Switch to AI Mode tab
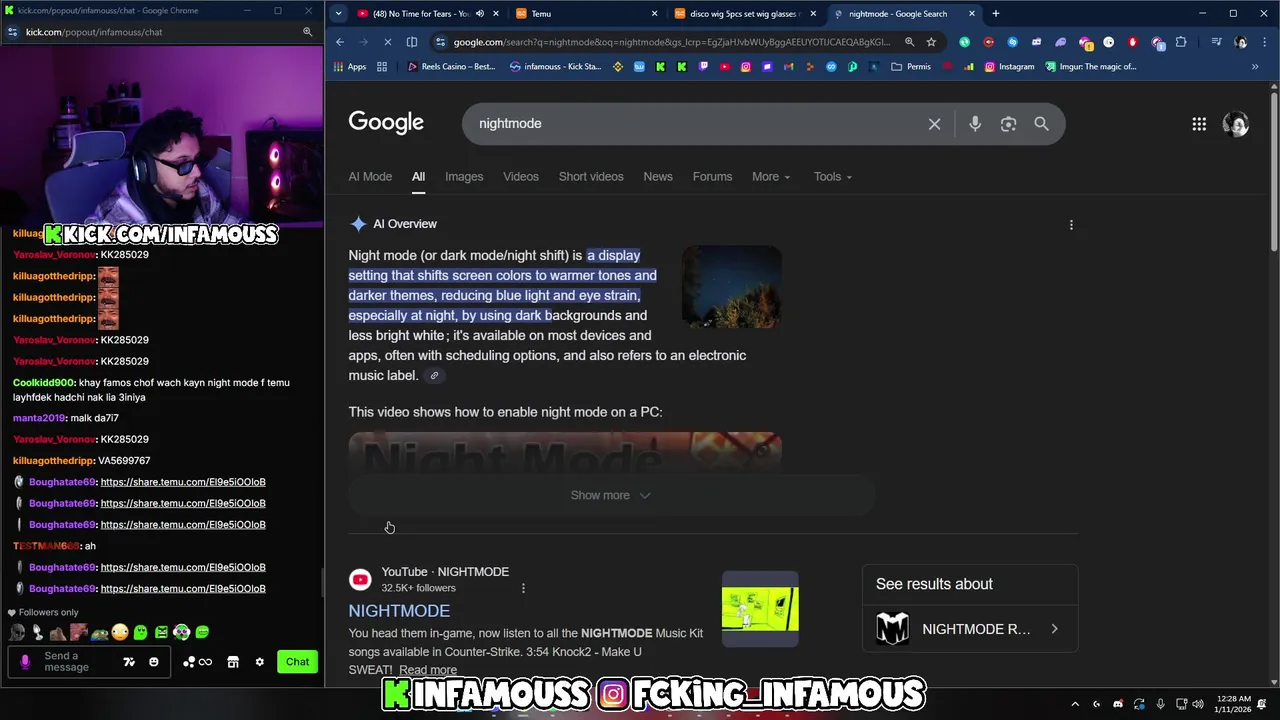 pyautogui.click(x=370, y=177)
